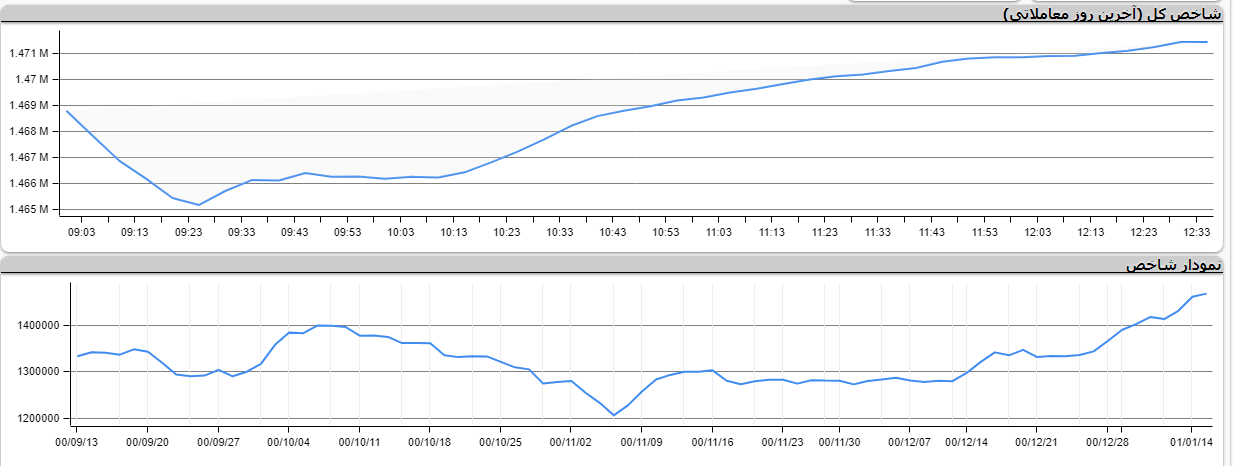Screen dimensions: 1234x466
Task: Select the 12:33 time label
Action: (1196, 232)
